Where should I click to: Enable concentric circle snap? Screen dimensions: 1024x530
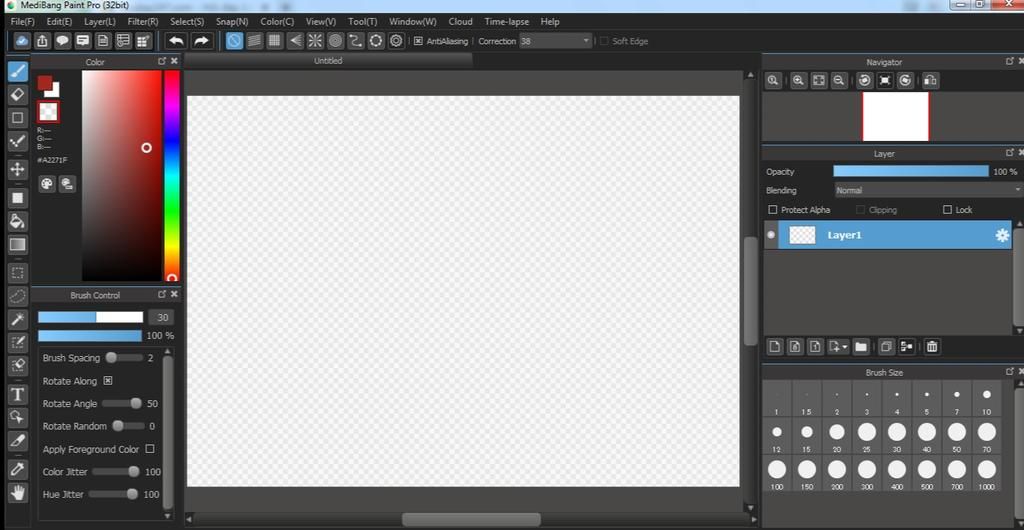336,41
